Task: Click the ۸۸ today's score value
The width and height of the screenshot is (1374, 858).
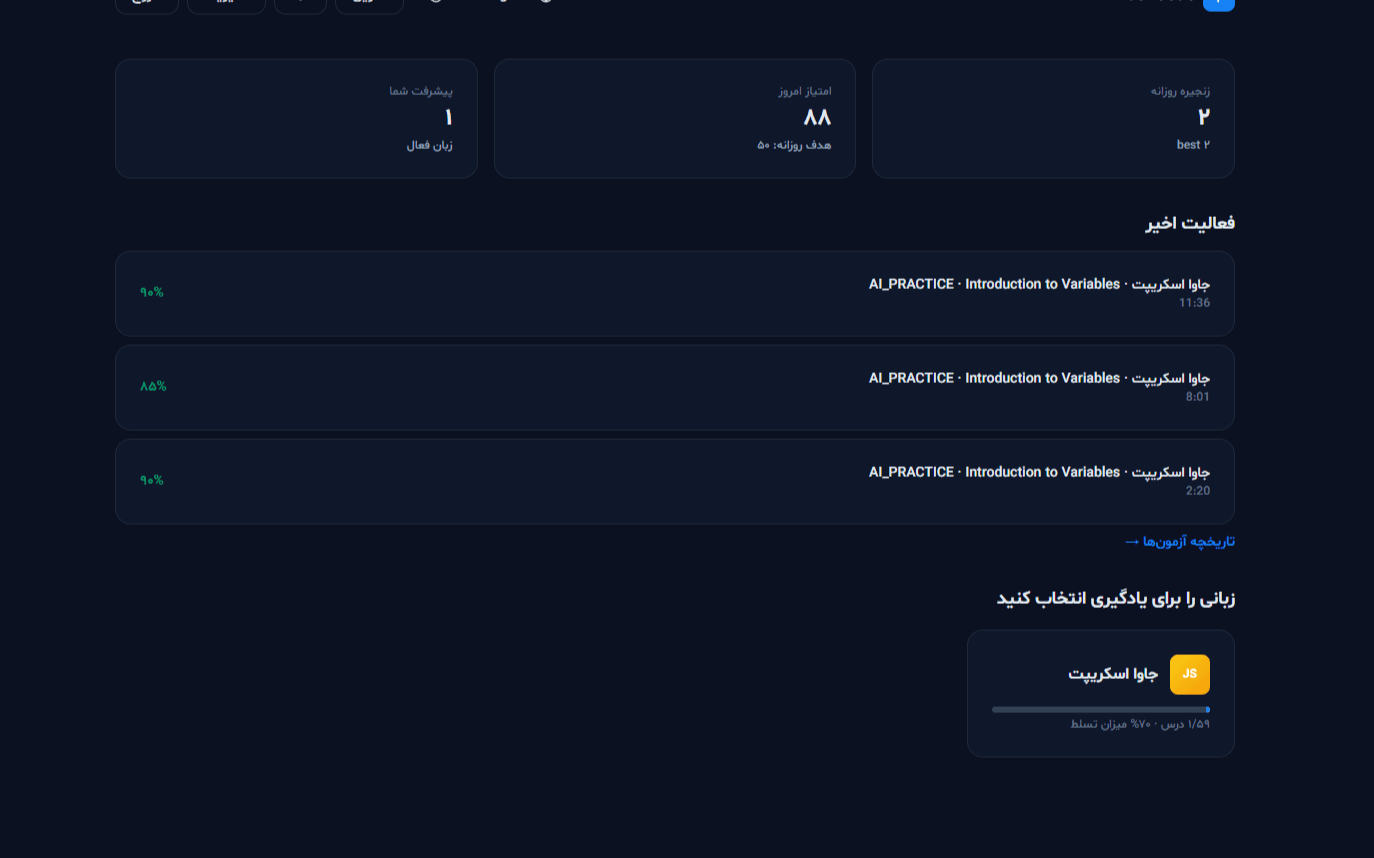Action: coord(817,117)
